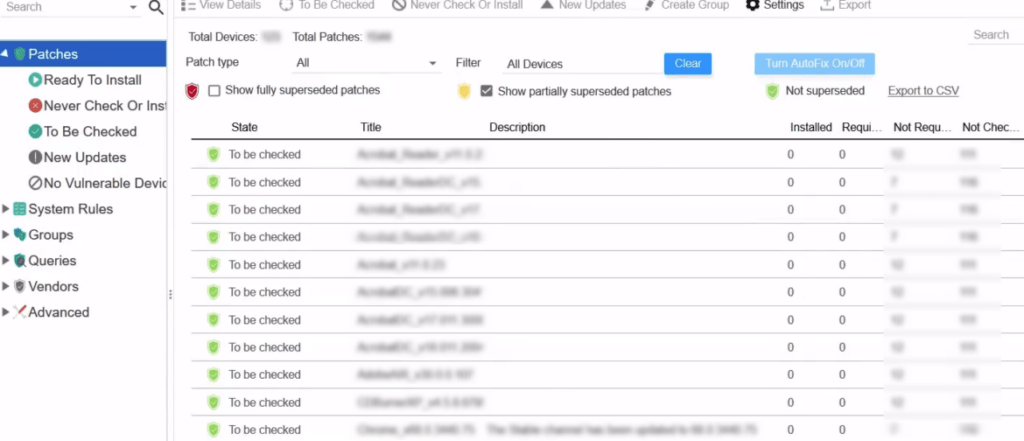Image resolution: width=1024 pixels, height=441 pixels.
Task: Click the All Devices filter field
Action: tap(583, 64)
